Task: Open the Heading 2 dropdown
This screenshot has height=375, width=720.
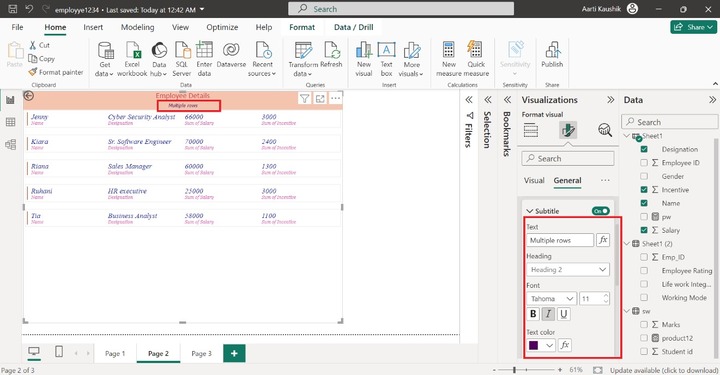Action: click(568, 269)
